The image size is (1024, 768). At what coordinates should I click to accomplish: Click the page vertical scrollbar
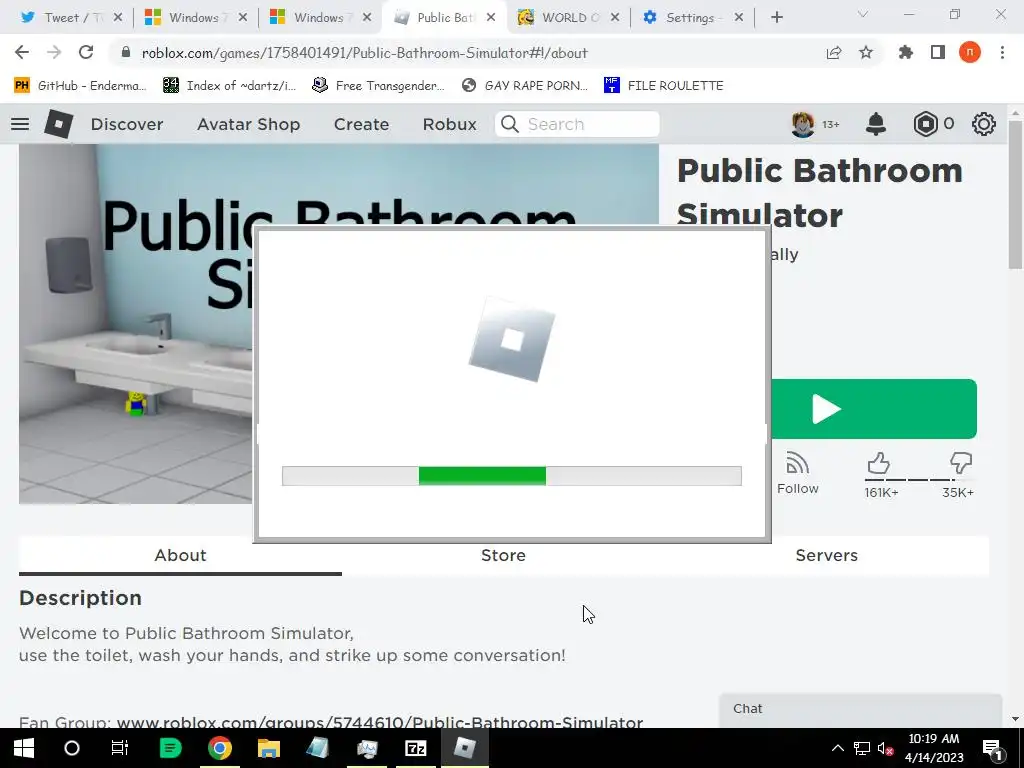point(1014,193)
